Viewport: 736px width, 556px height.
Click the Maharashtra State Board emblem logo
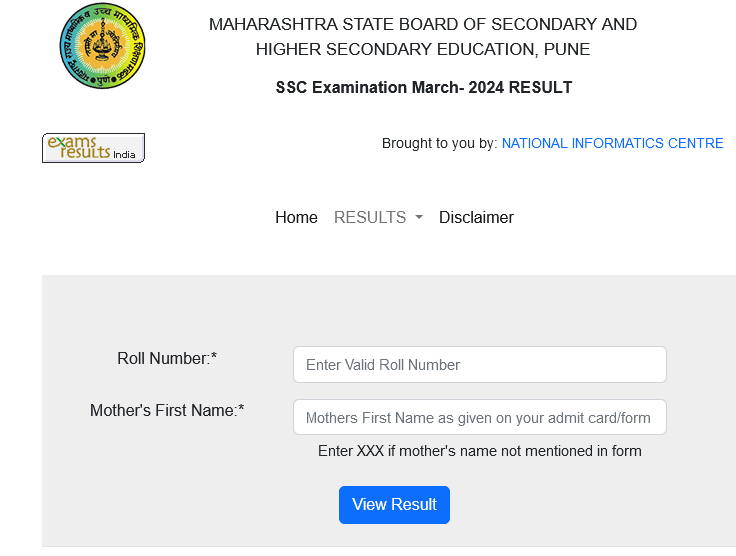tap(102, 45)
